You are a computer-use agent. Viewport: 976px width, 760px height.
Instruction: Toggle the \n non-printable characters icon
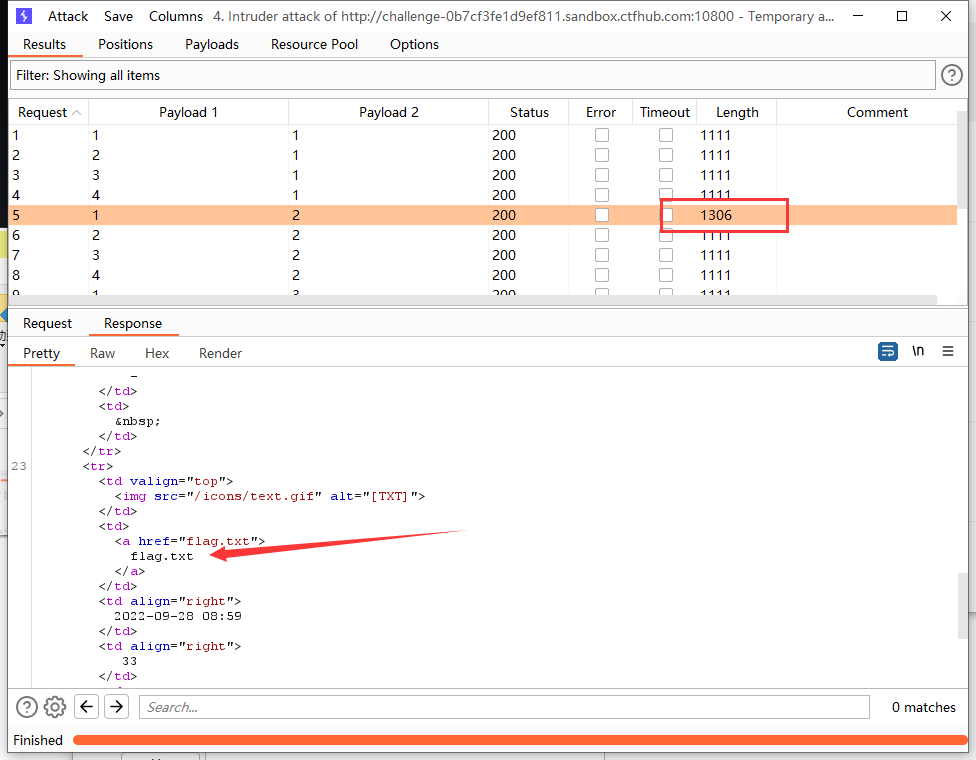click(918, 351)
